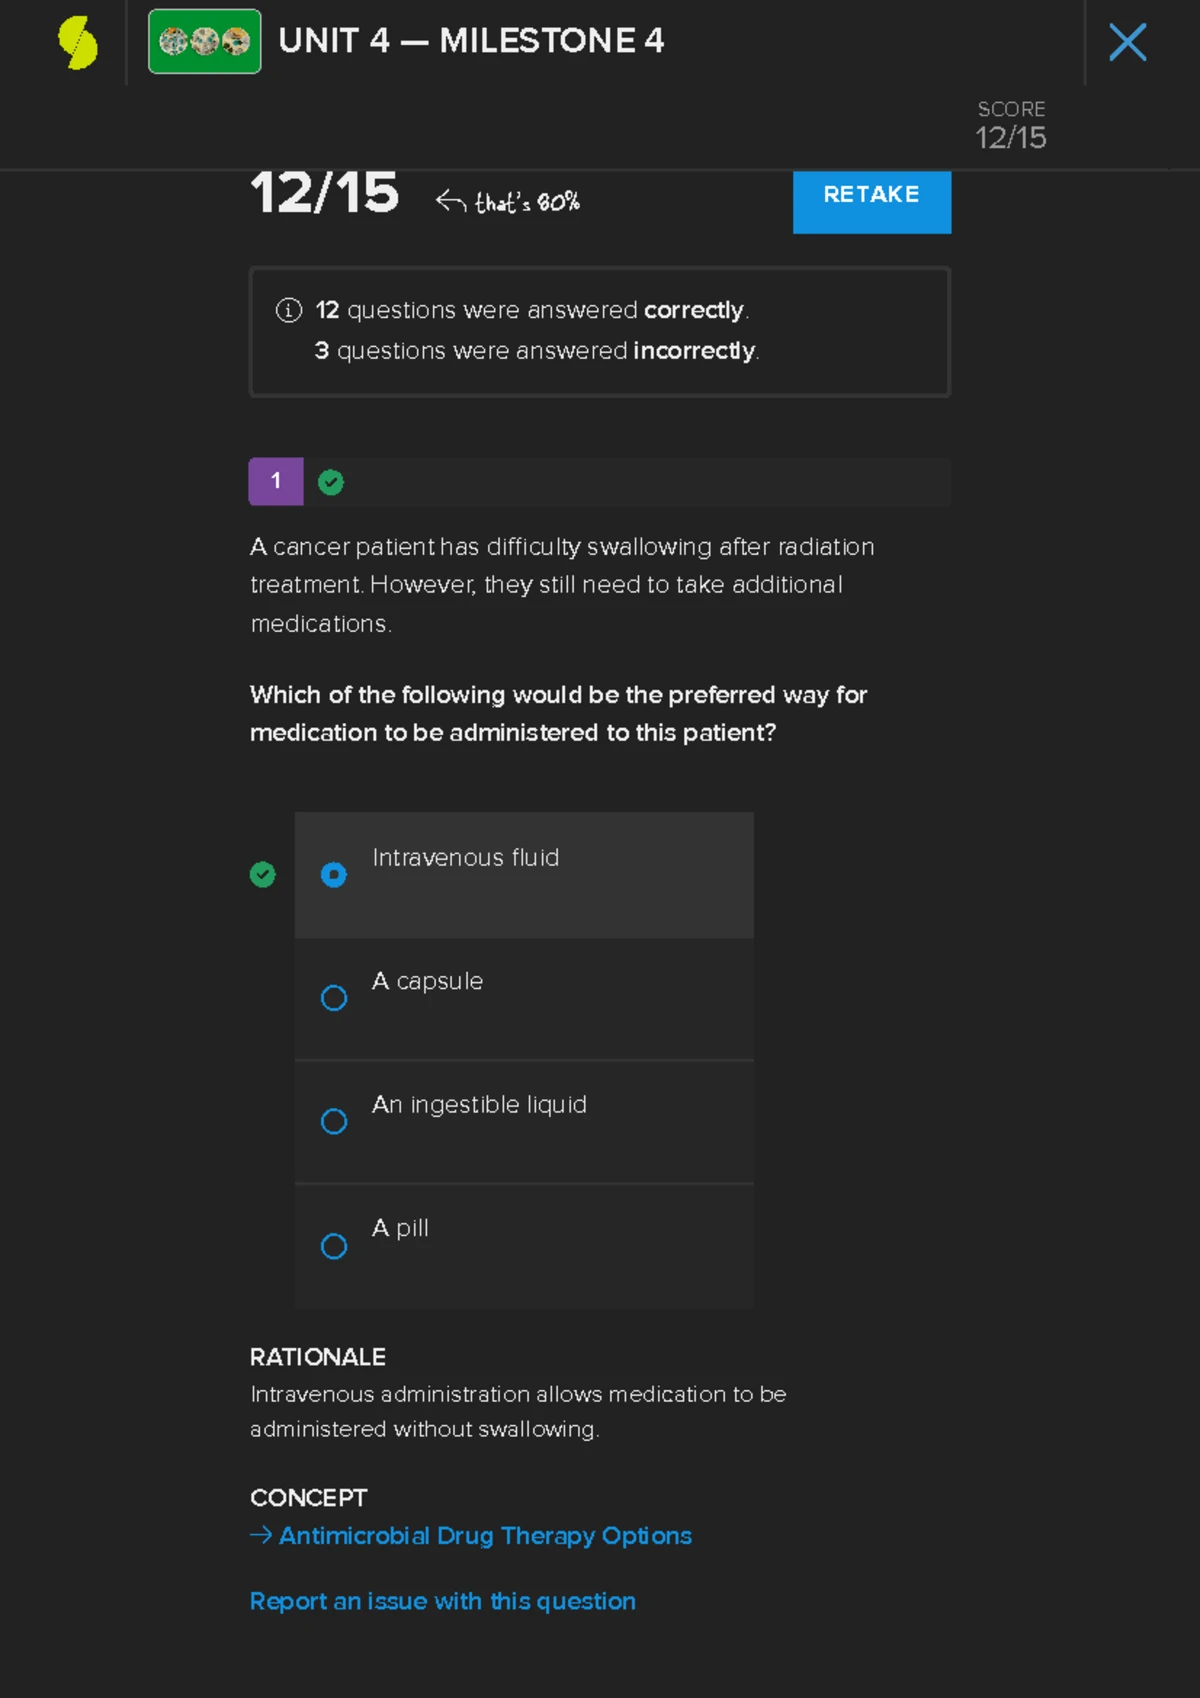Image resolution: width=1200 pixels, height=1698 pixels.
Task: Click green correct-answer checkmark left of Intravenous fluid
Action: (263, 875)
